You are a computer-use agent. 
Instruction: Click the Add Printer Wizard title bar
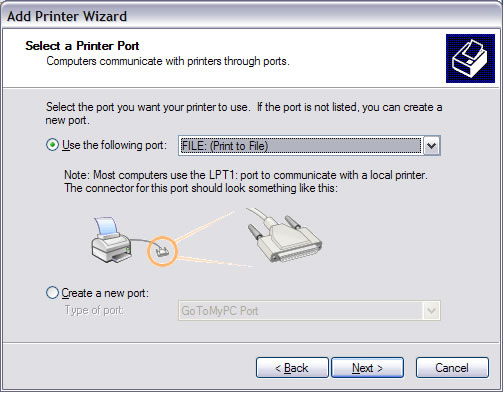(x=252, y=16)
